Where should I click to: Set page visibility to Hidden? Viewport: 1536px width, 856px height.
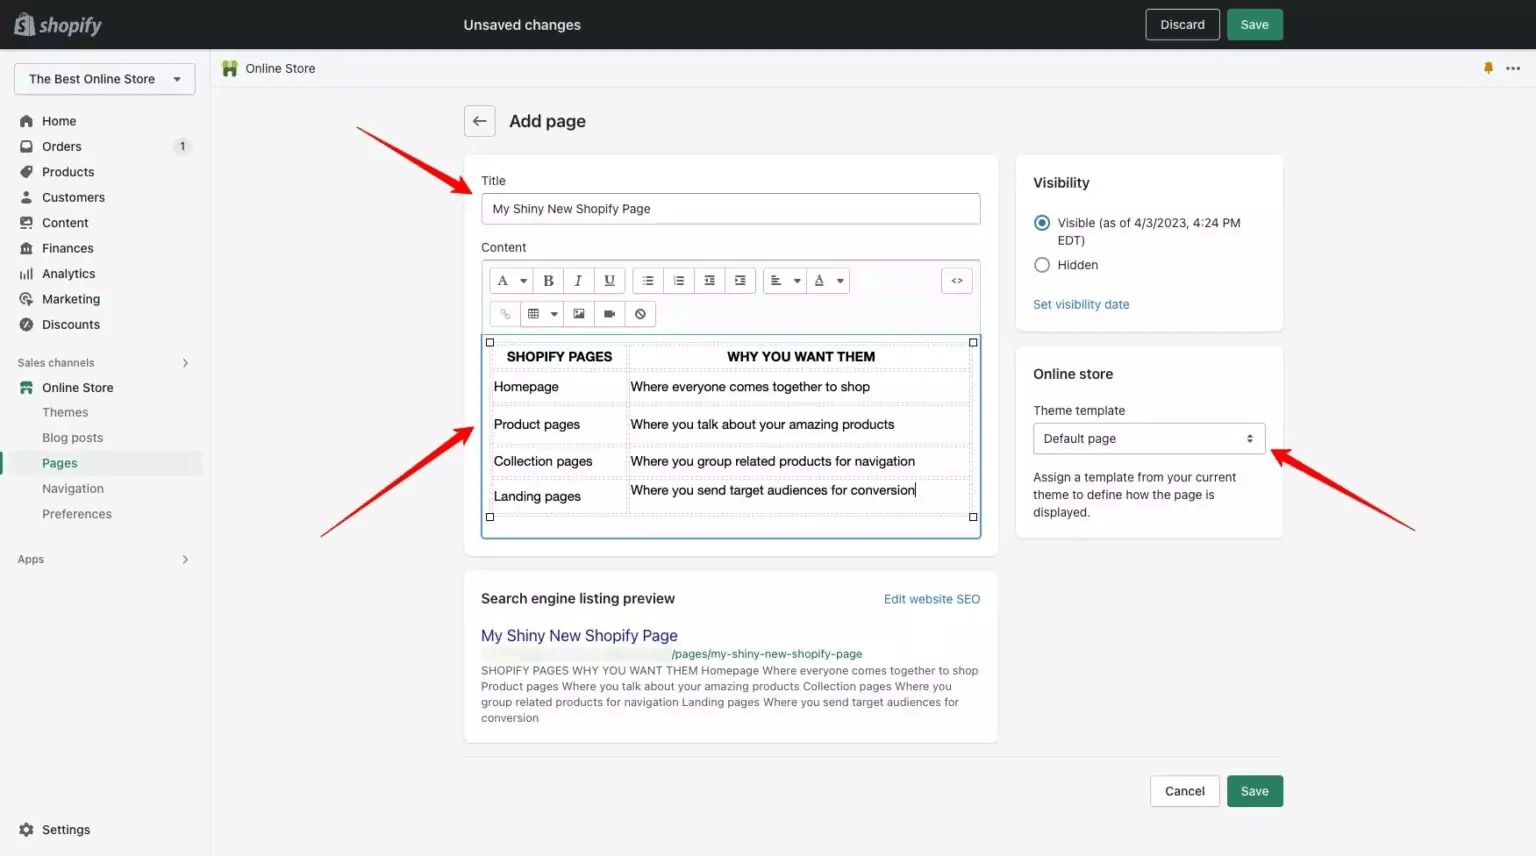tap(1041, 265)
